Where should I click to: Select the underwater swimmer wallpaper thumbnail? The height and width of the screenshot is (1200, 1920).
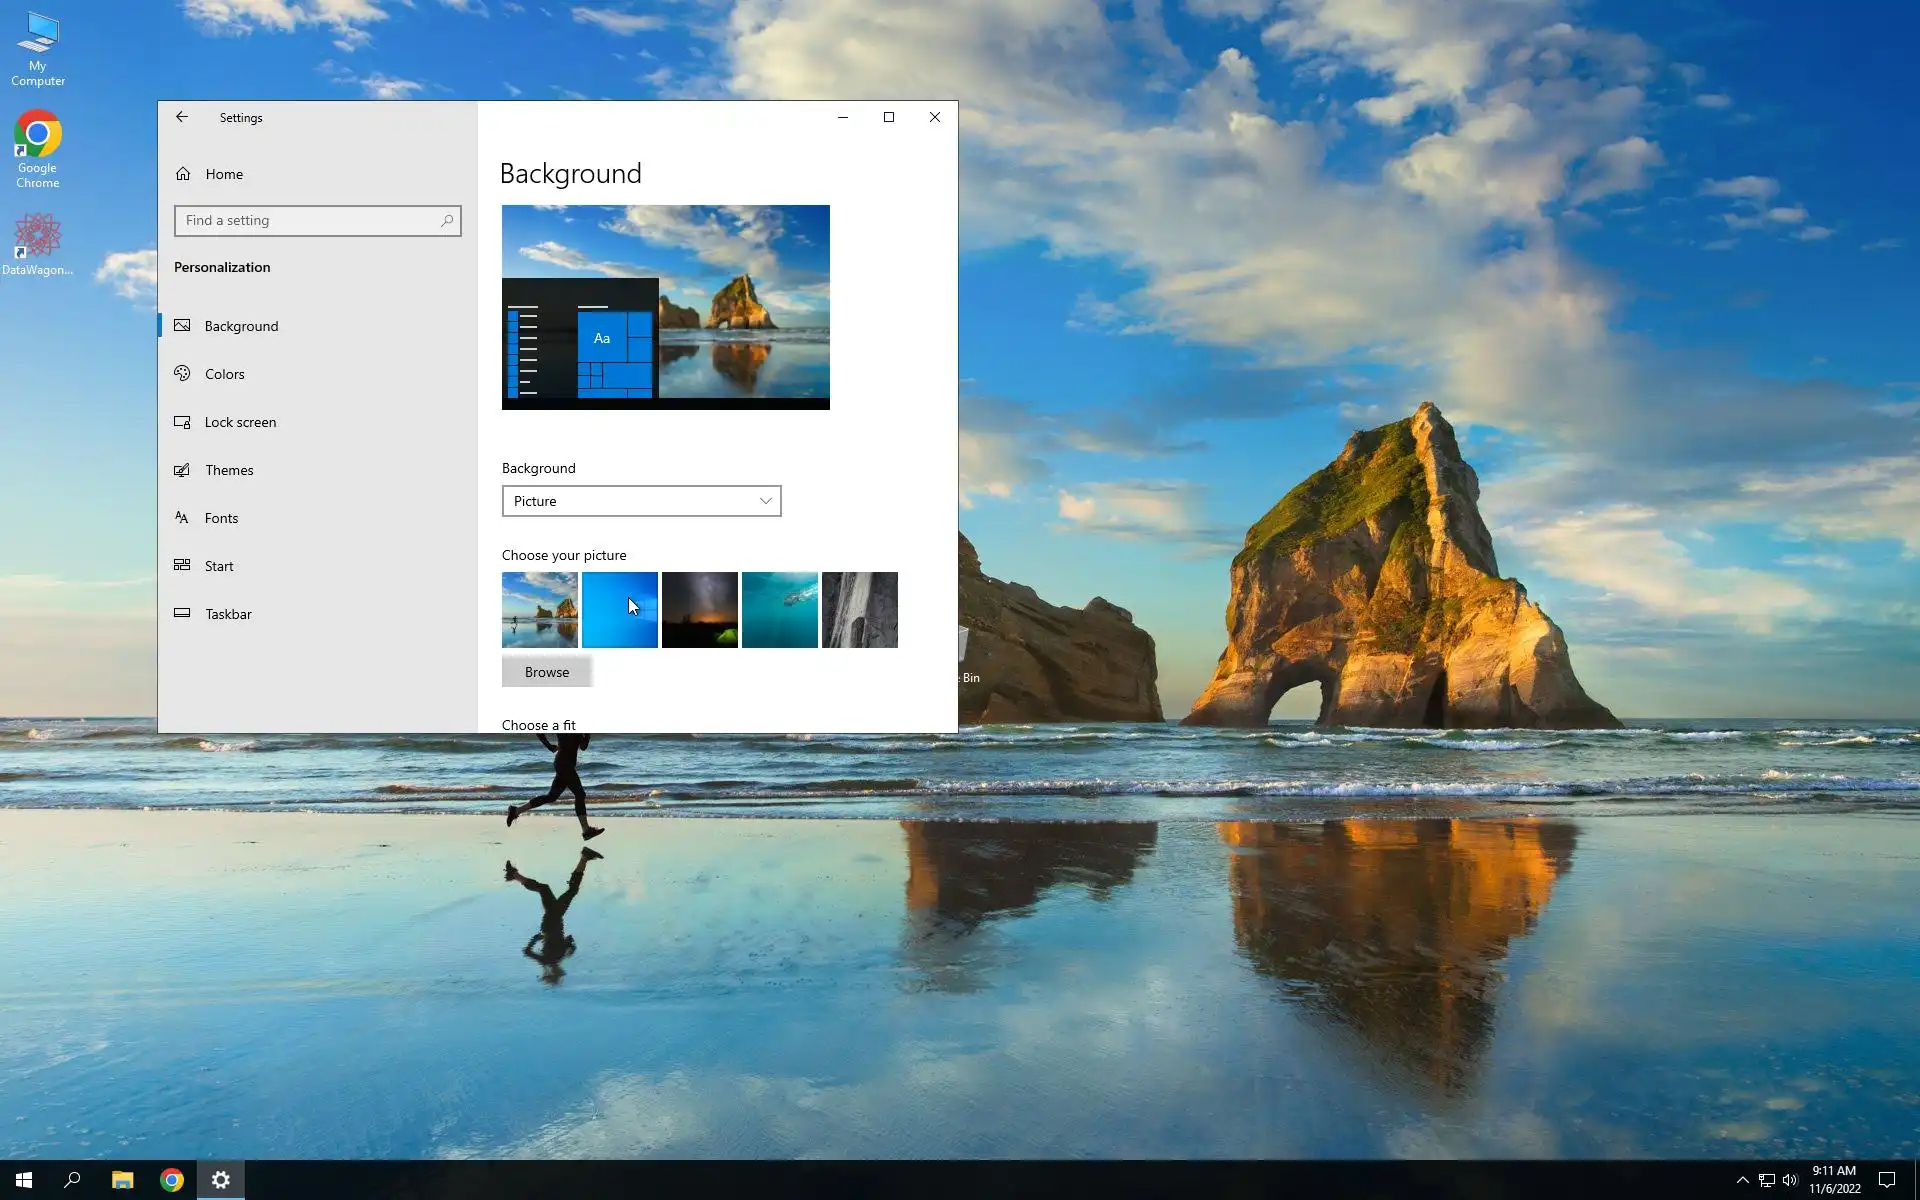779,610
